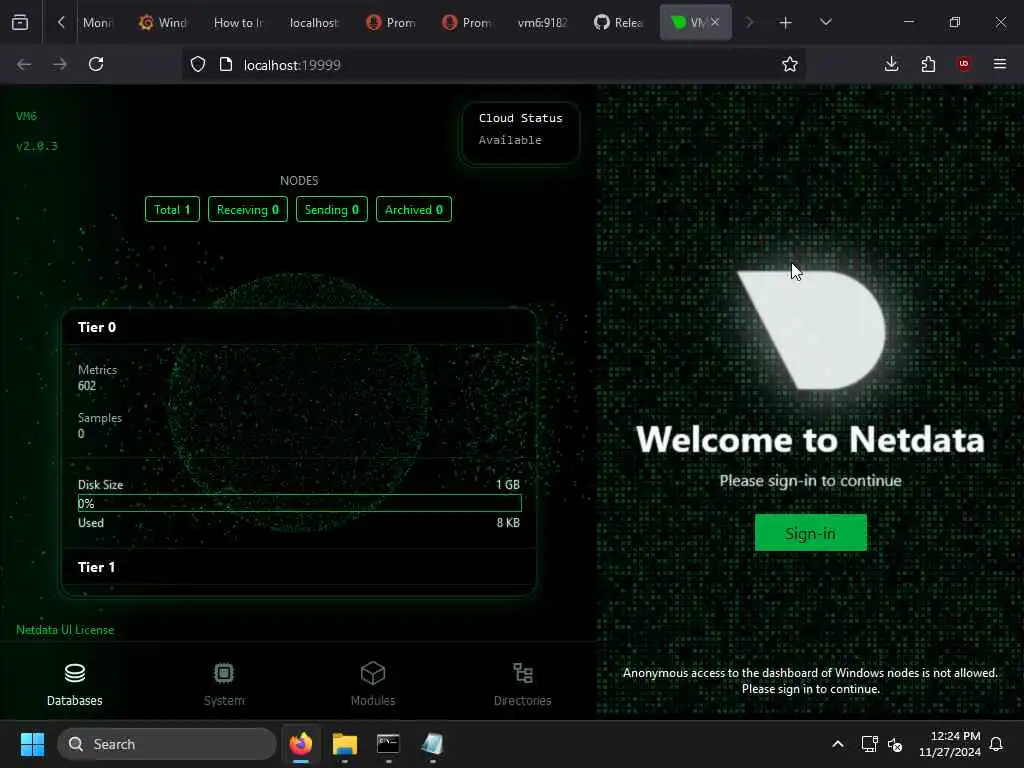Expand the Tier 0 section header
Image resolution: width=1024 pixels, height=768 pixels.
point(299,327)
